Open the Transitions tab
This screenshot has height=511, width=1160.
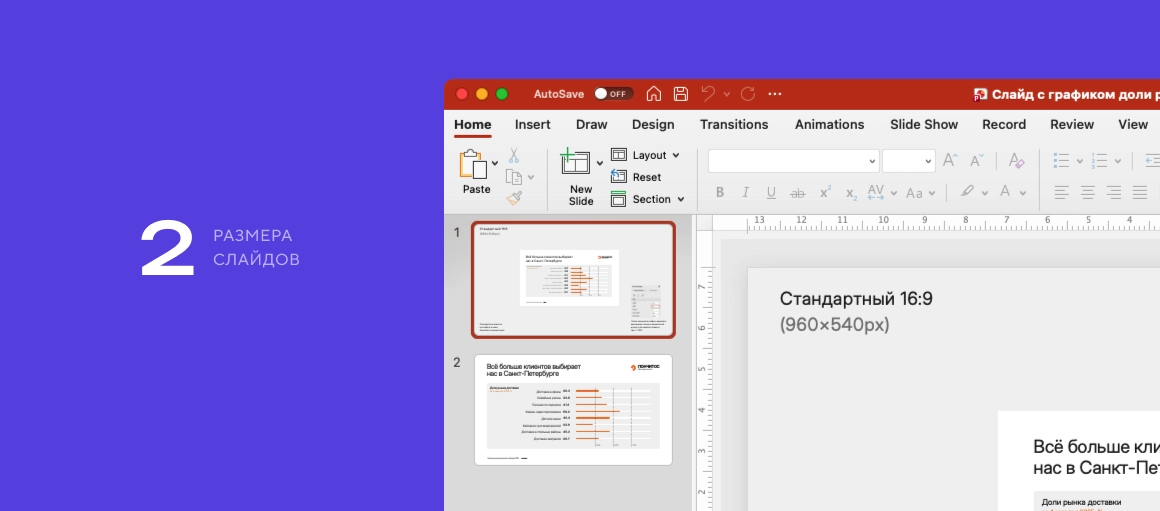734,124
